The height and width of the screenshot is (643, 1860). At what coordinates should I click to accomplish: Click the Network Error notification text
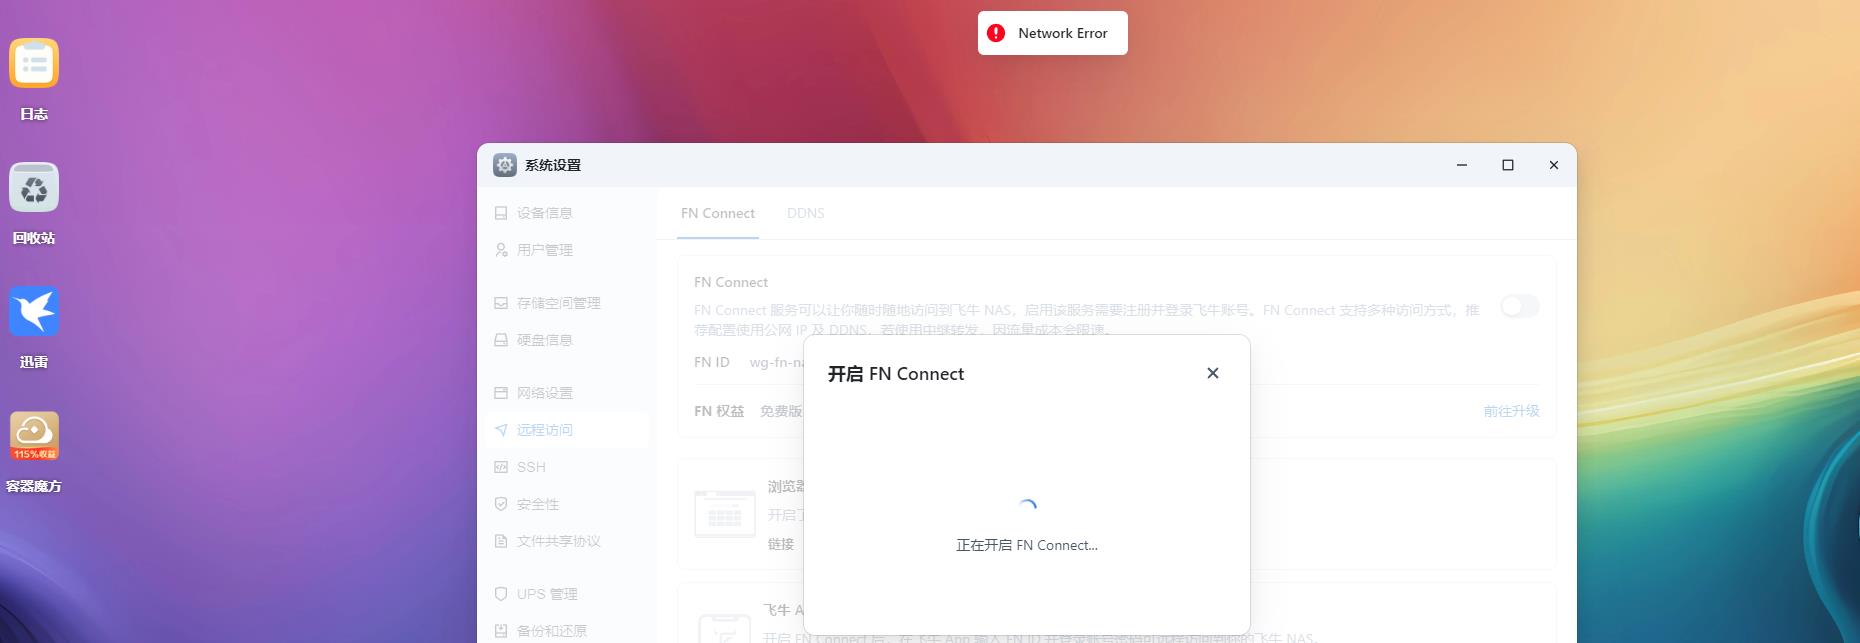pos(1063,33)
